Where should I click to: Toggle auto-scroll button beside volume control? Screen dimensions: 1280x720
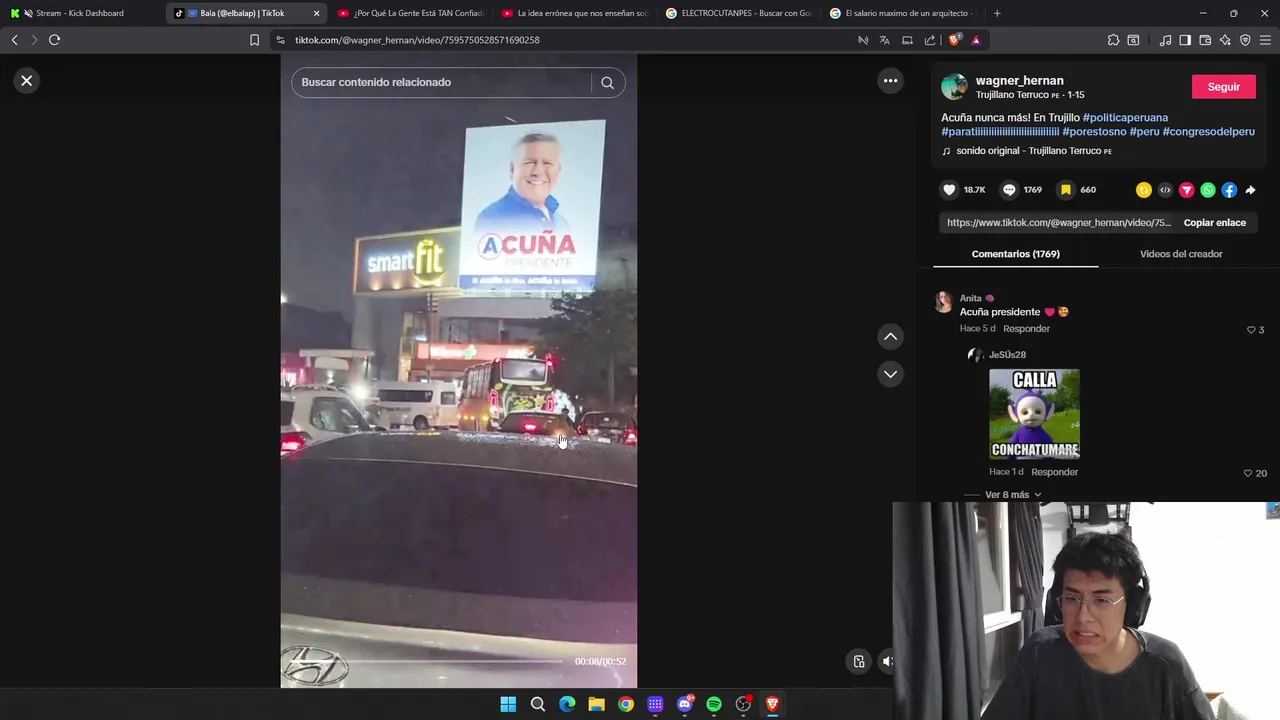coord(859,661)
